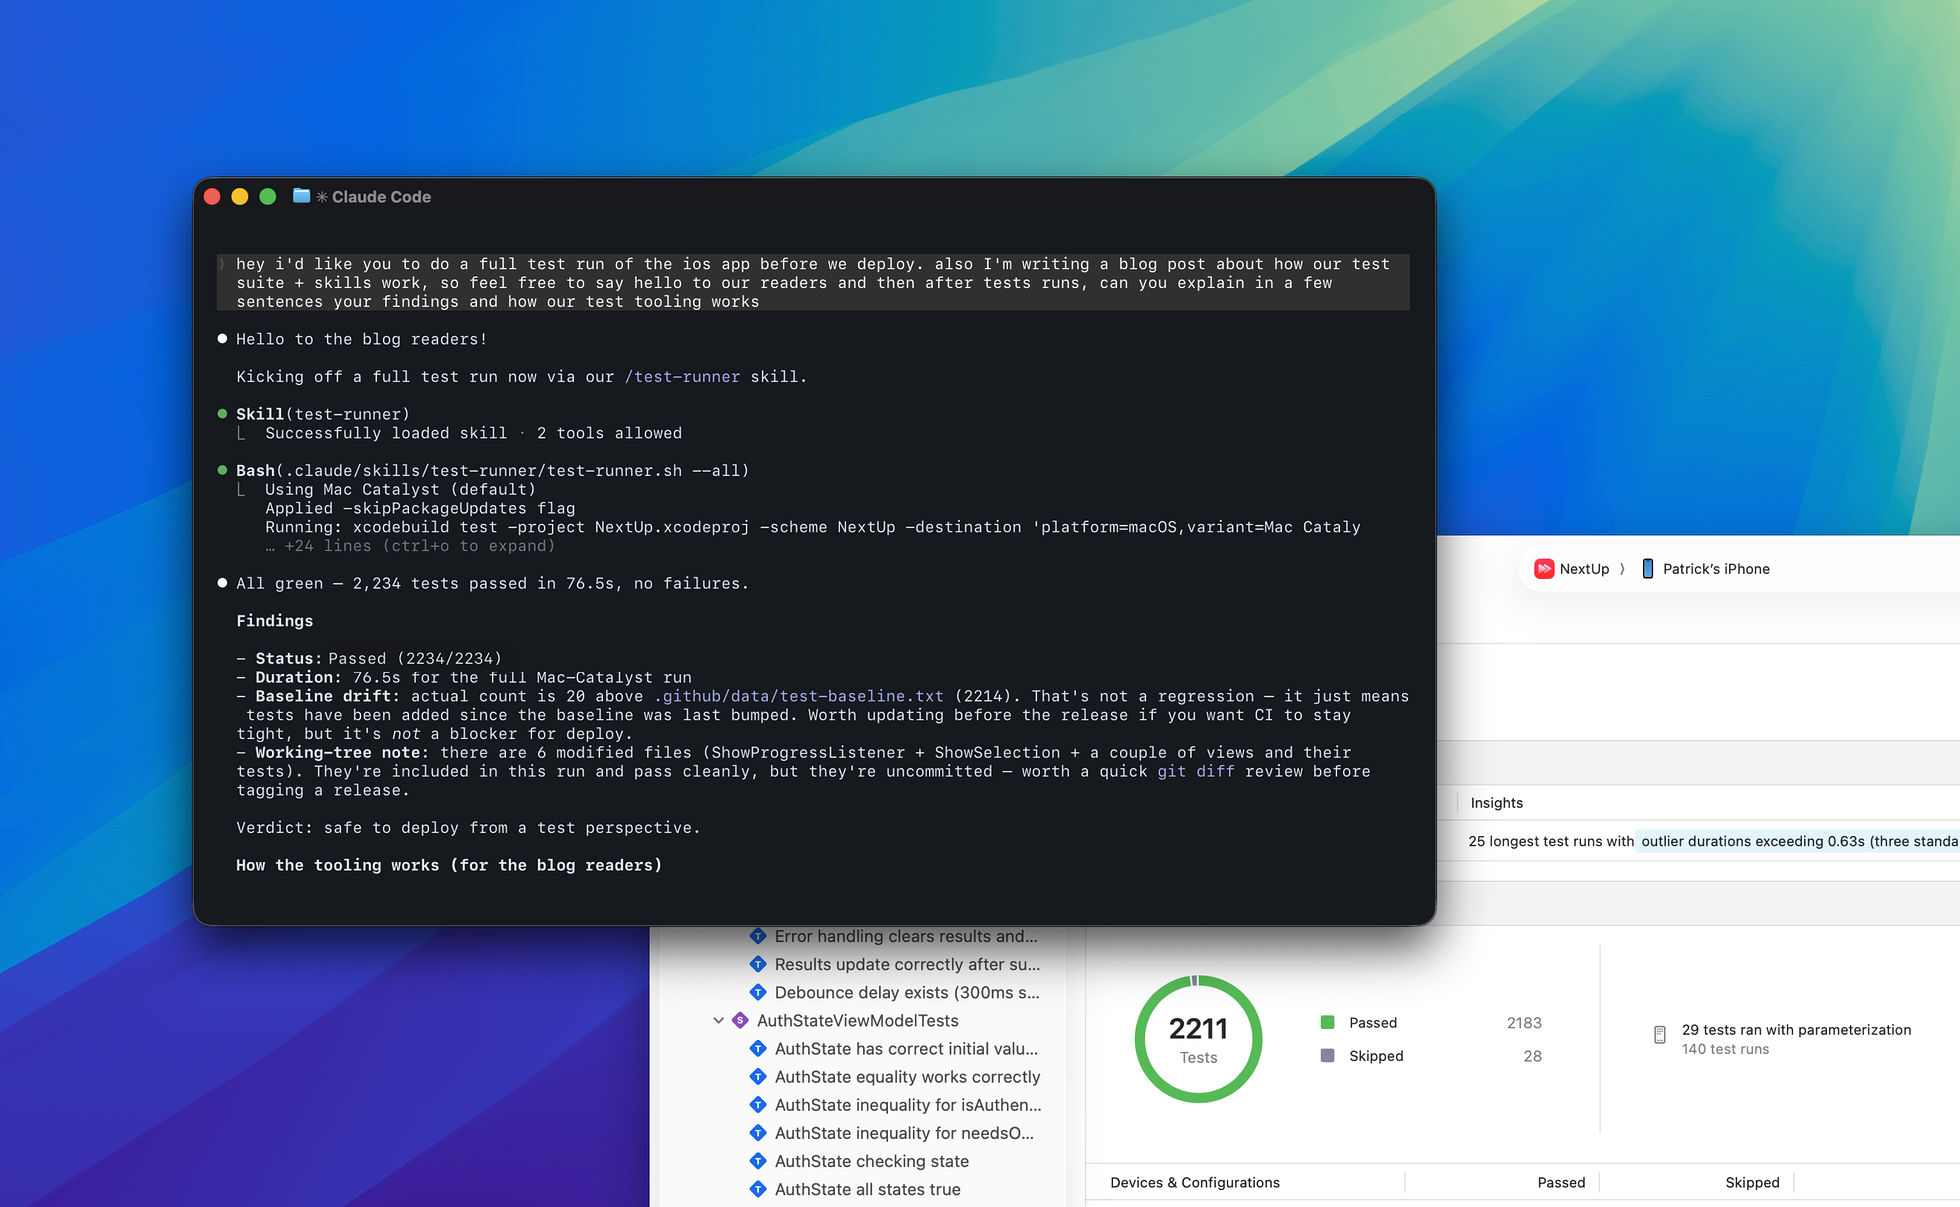The height and width of the screenshot is (1207, 1960).
Task: Click the Skill(test-runner) tool call line
Action: click(x=323, y=414)
